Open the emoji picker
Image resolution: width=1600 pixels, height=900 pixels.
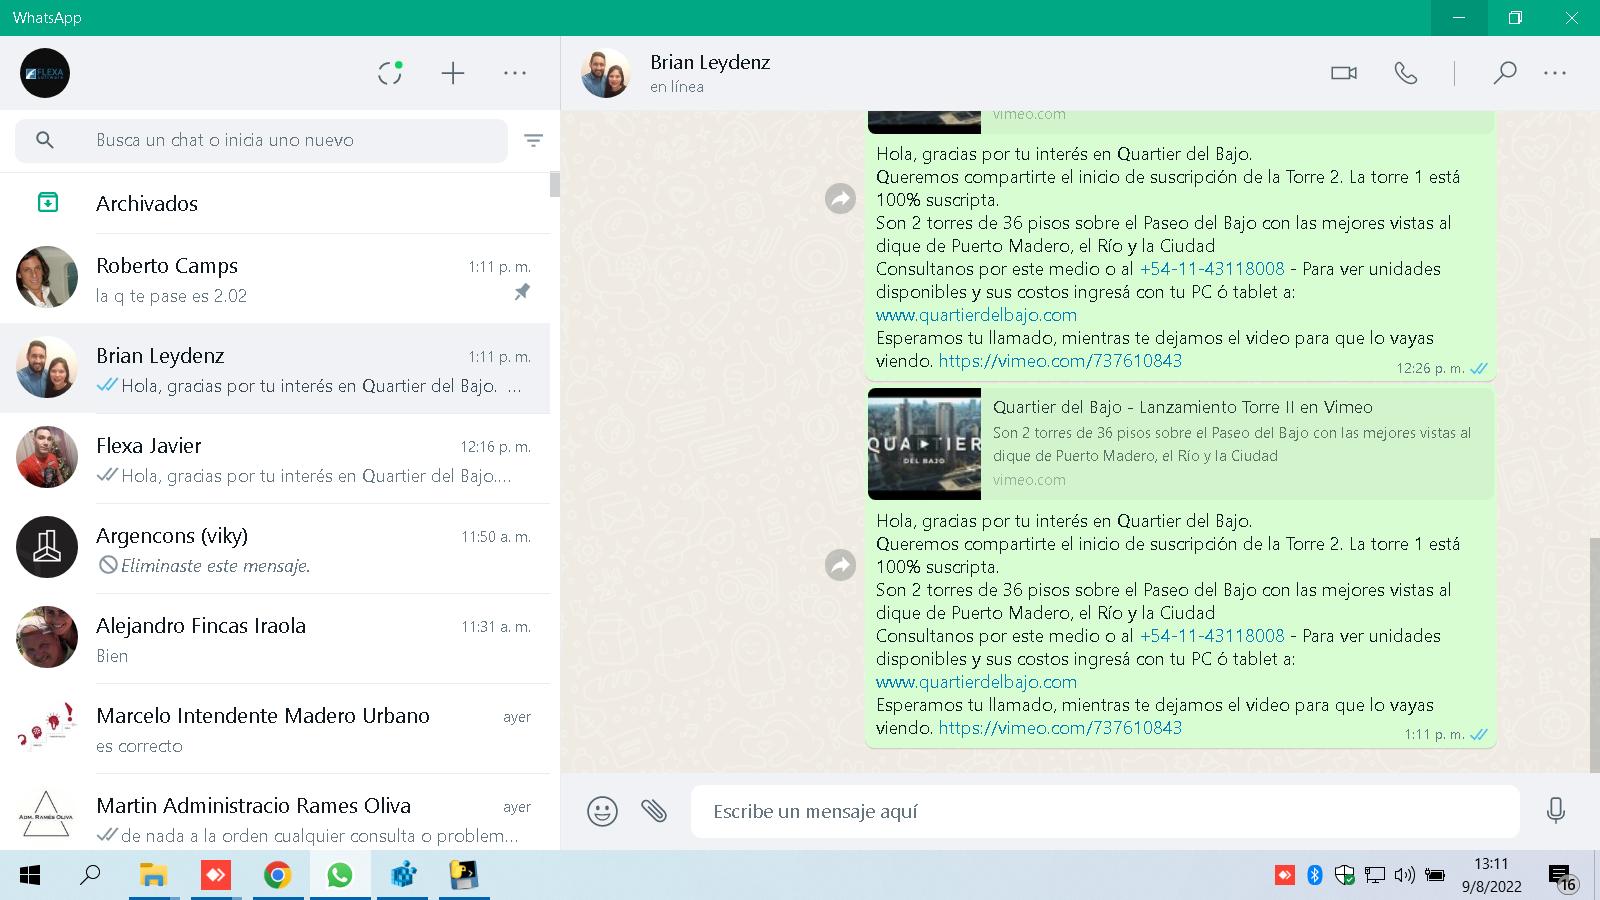pyautogui.click(x=602, y=811)
